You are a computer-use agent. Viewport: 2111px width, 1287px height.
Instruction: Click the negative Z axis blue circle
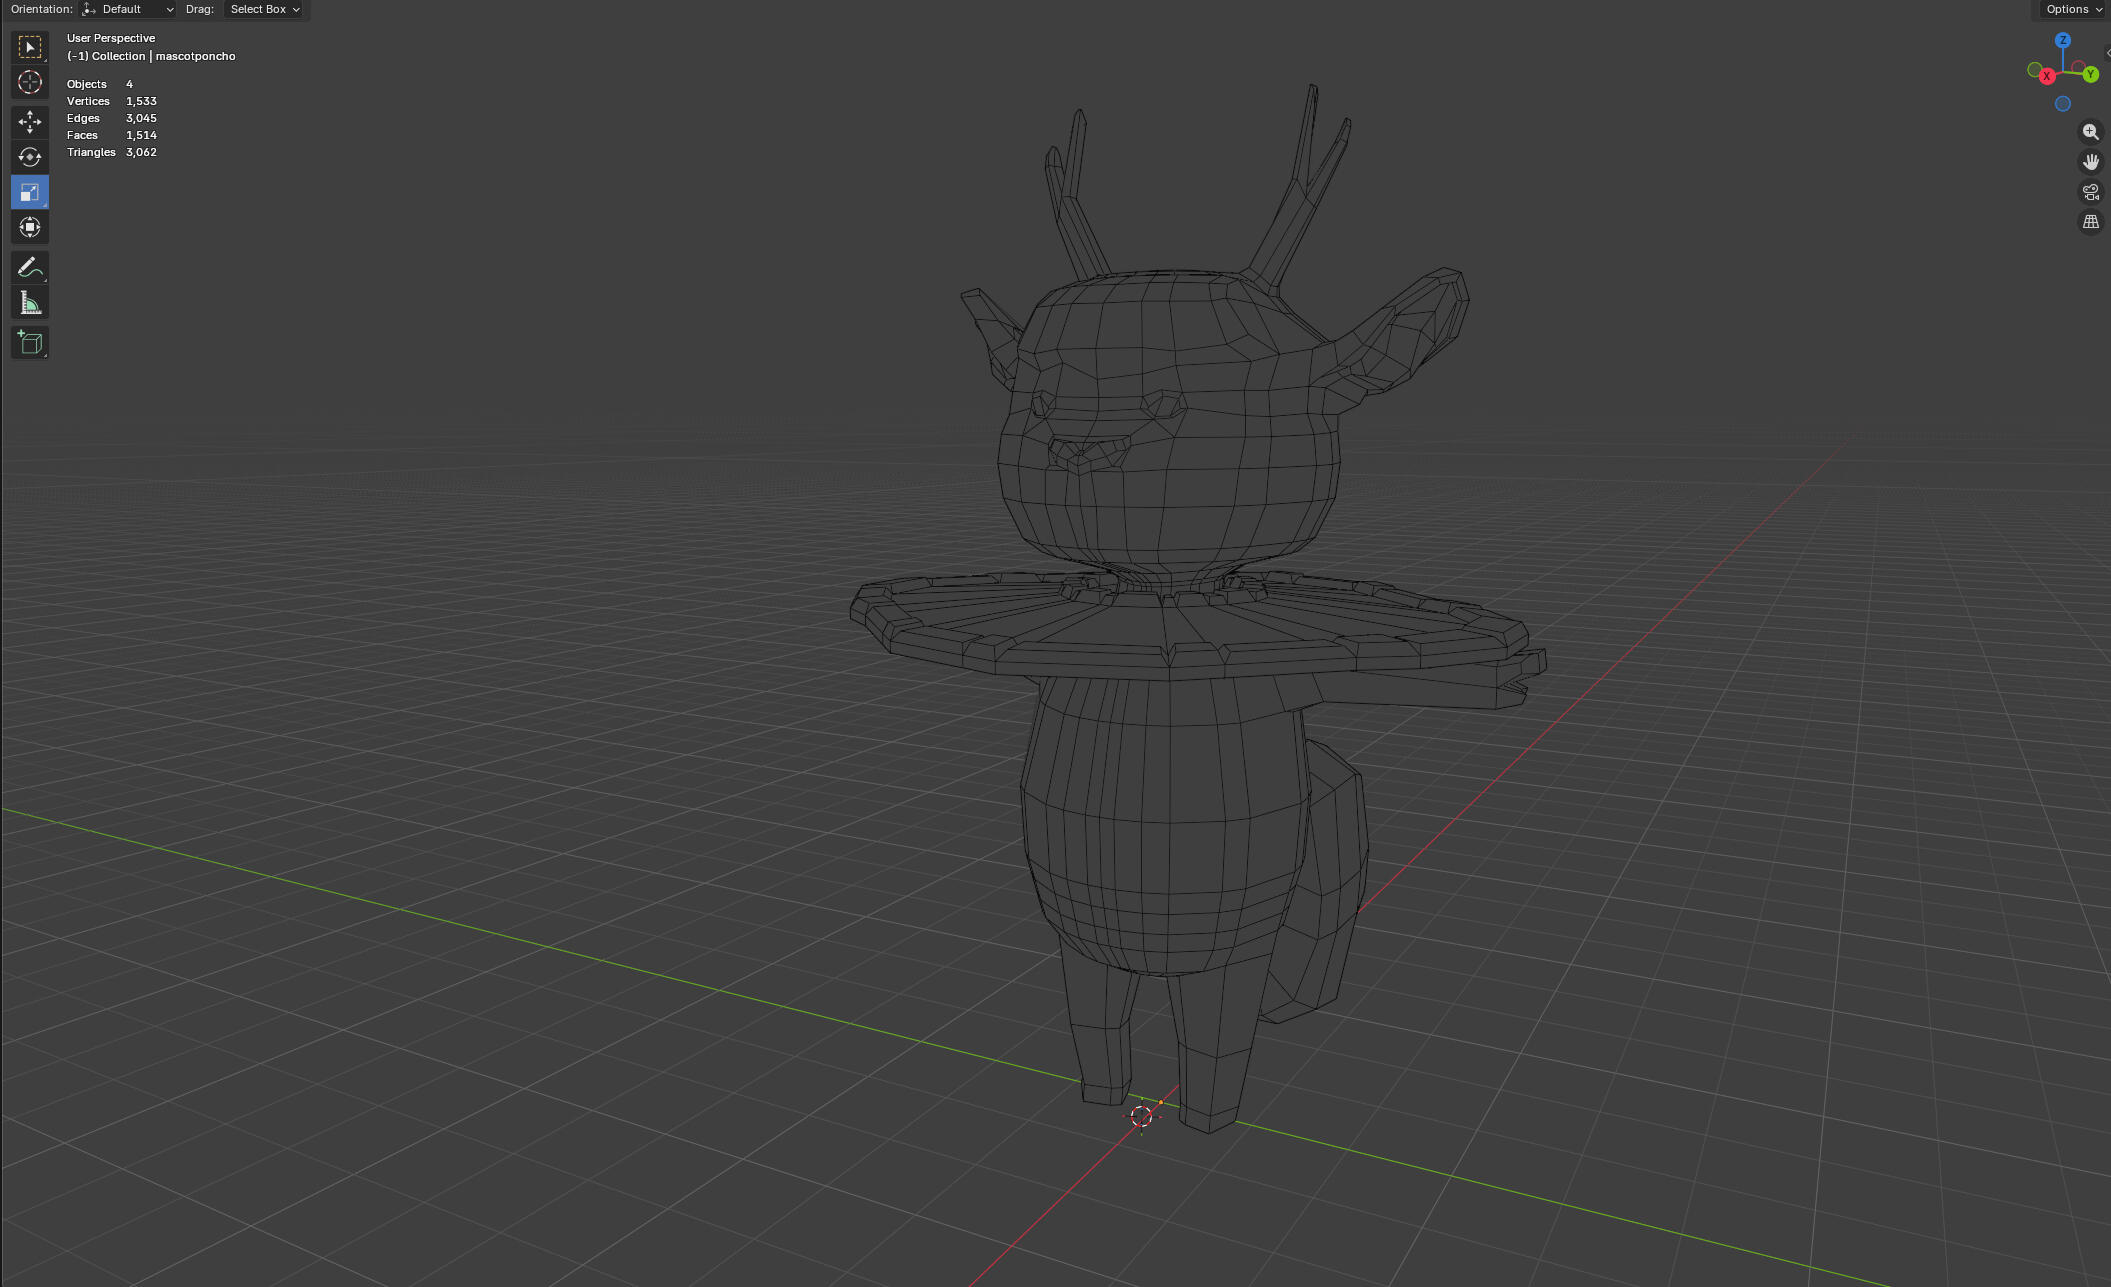2062,104
